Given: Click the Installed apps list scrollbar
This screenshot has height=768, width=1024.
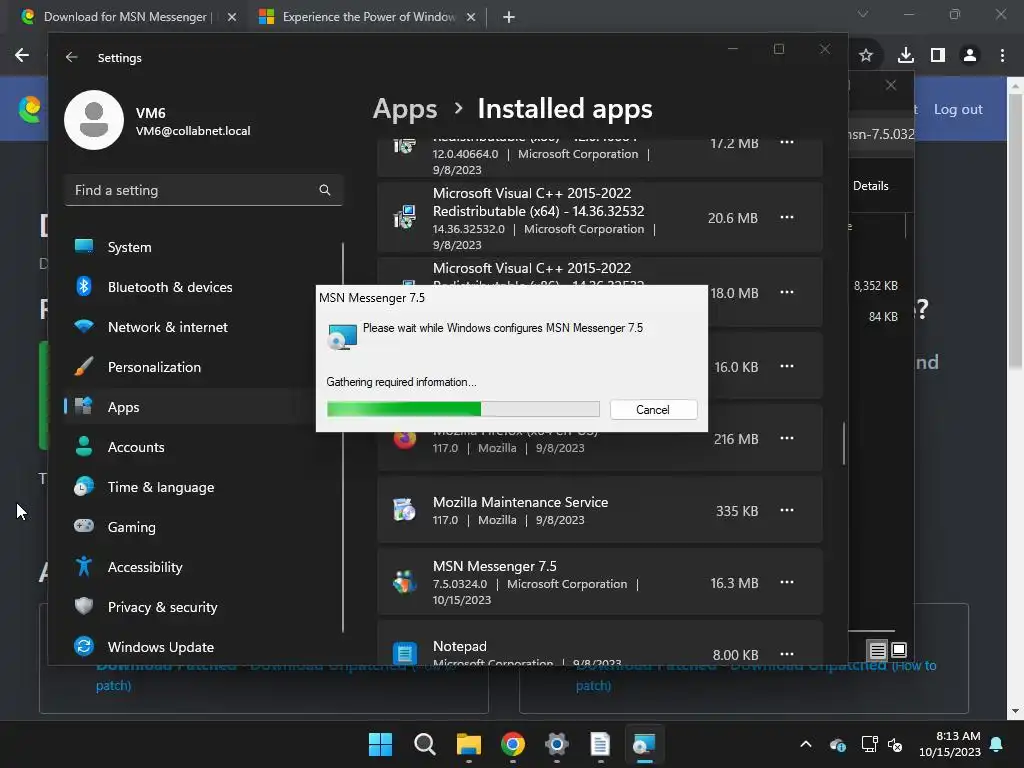Looking at the screenshot, I should point(844,443).
